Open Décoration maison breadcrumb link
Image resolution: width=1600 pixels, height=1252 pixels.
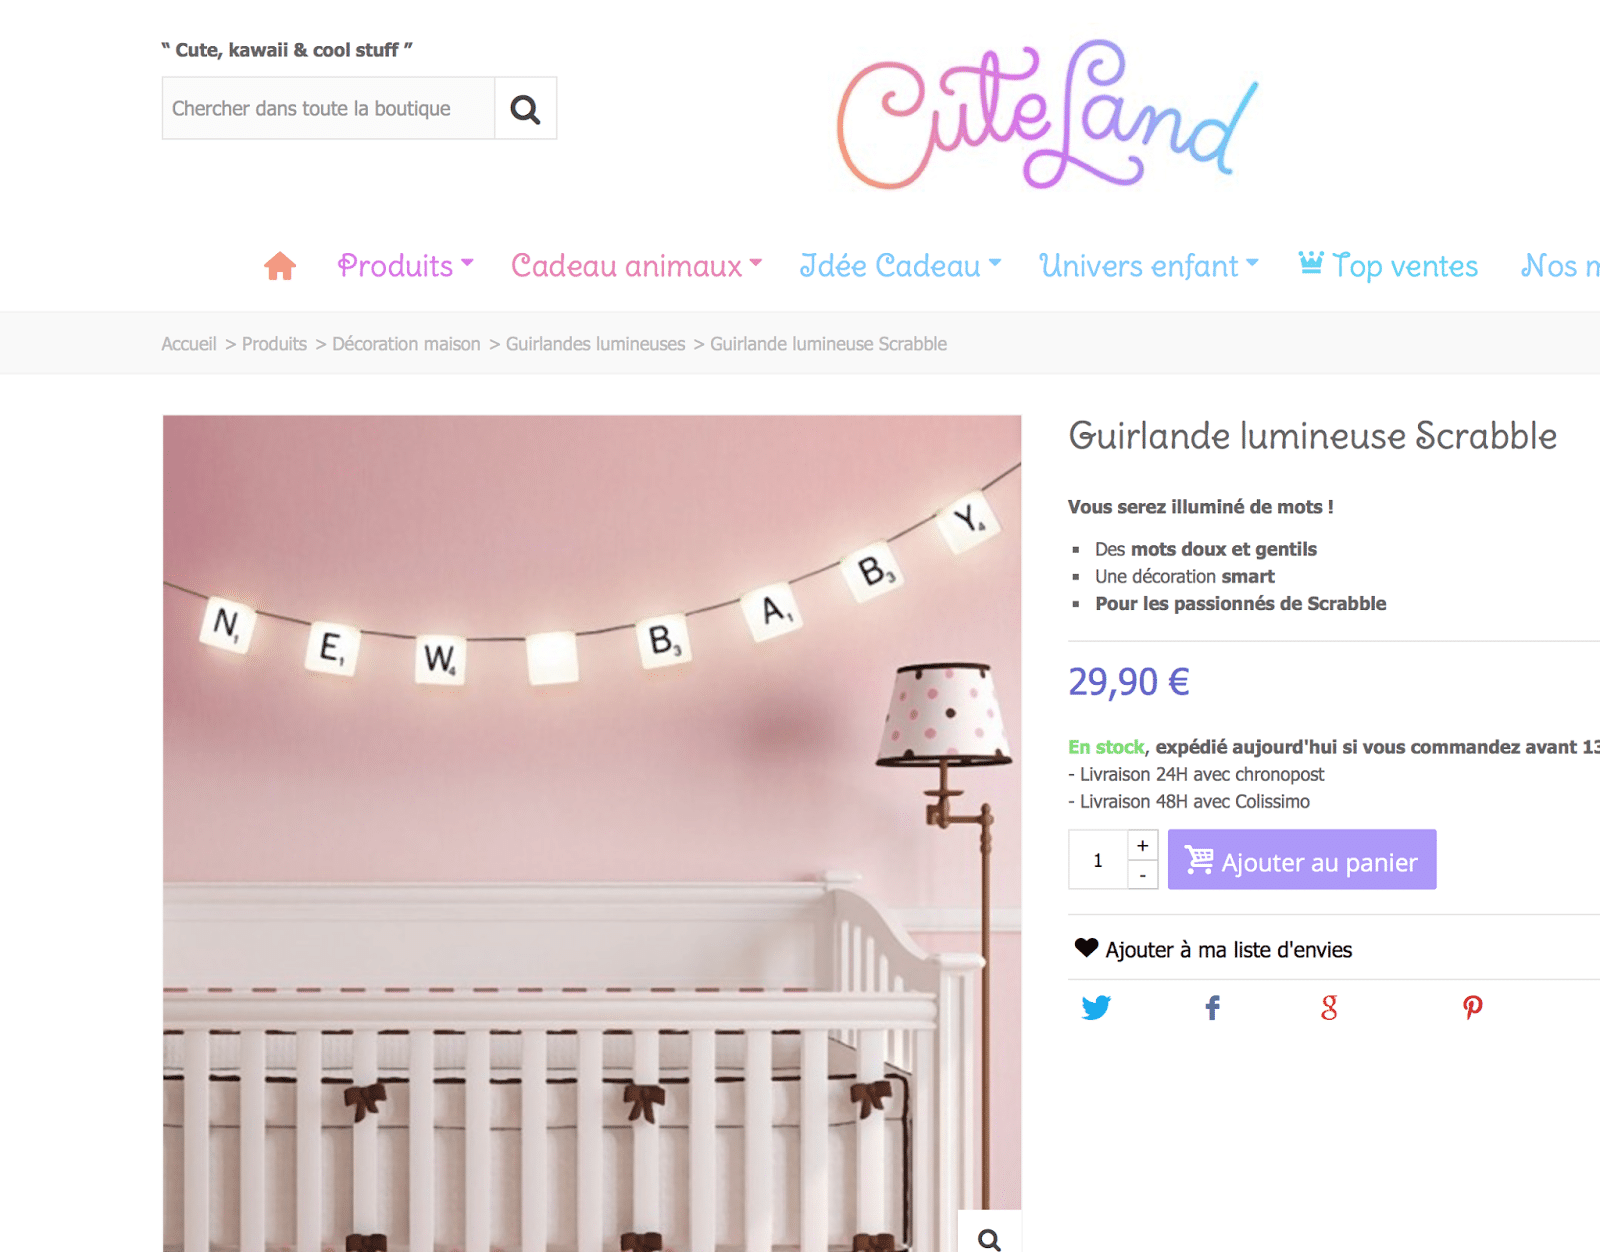(x=406, y=344)
